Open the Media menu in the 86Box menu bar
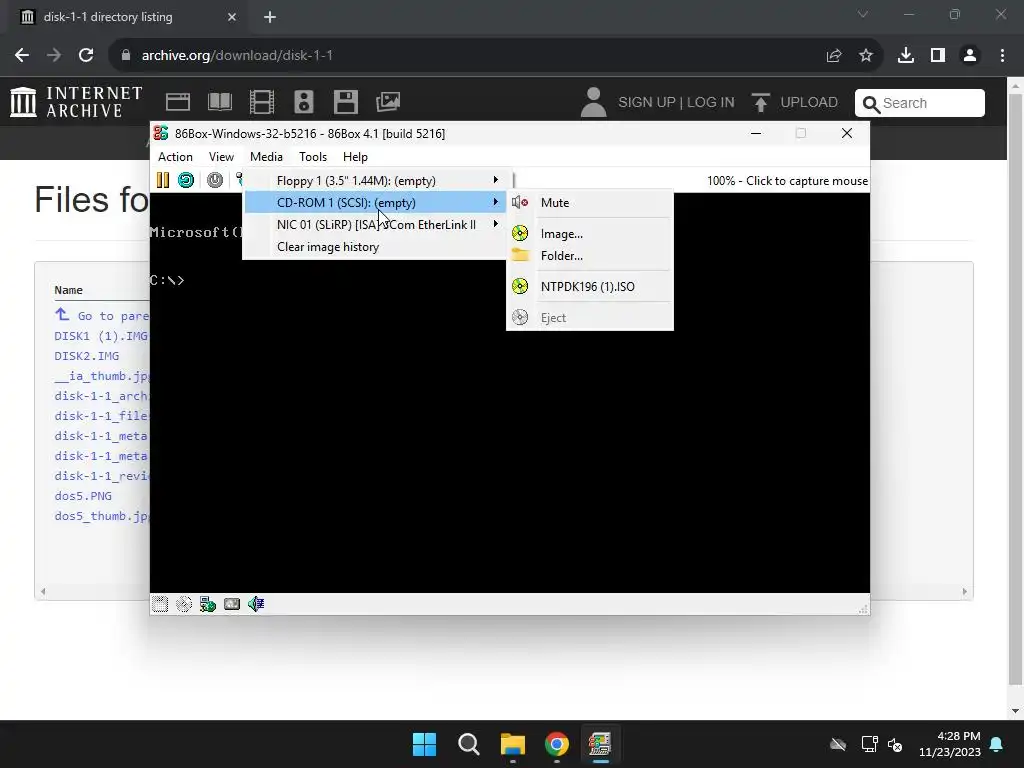The width and height of the screenshot is (1024, 768). pyautogui.click(x=266, y=157)
